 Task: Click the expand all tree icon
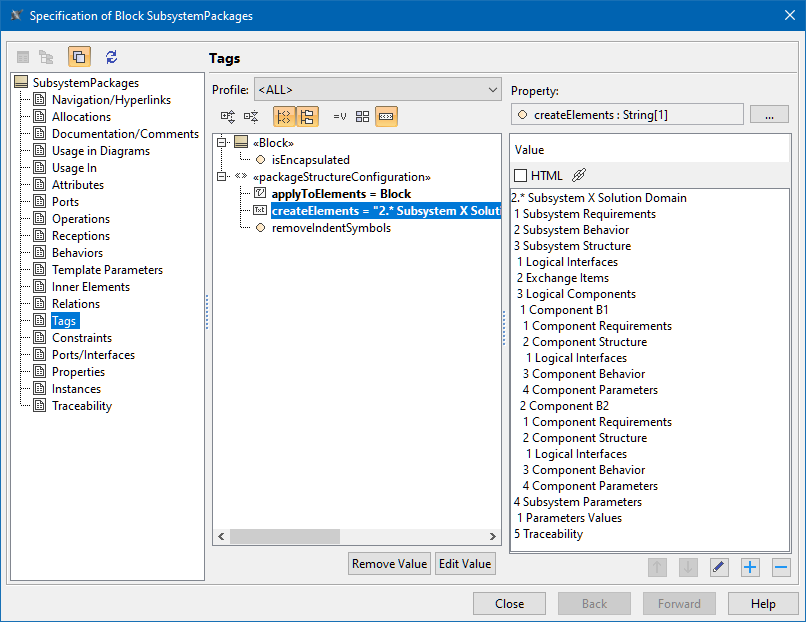(x=228, y=117)
